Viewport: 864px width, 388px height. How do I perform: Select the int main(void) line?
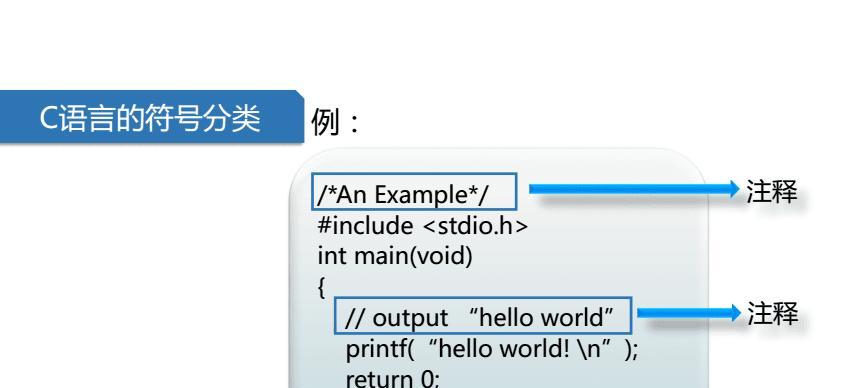(395, 256)
